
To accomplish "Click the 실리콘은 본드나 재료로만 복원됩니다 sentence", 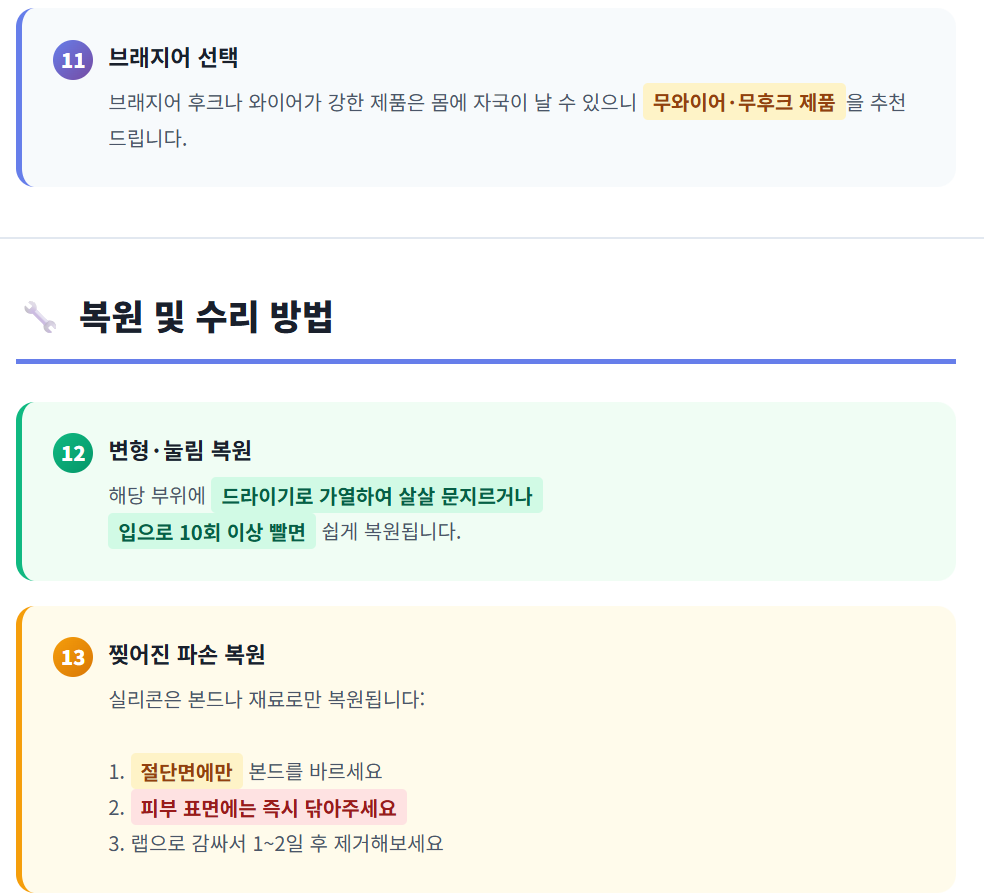I will tap(266, 698).
